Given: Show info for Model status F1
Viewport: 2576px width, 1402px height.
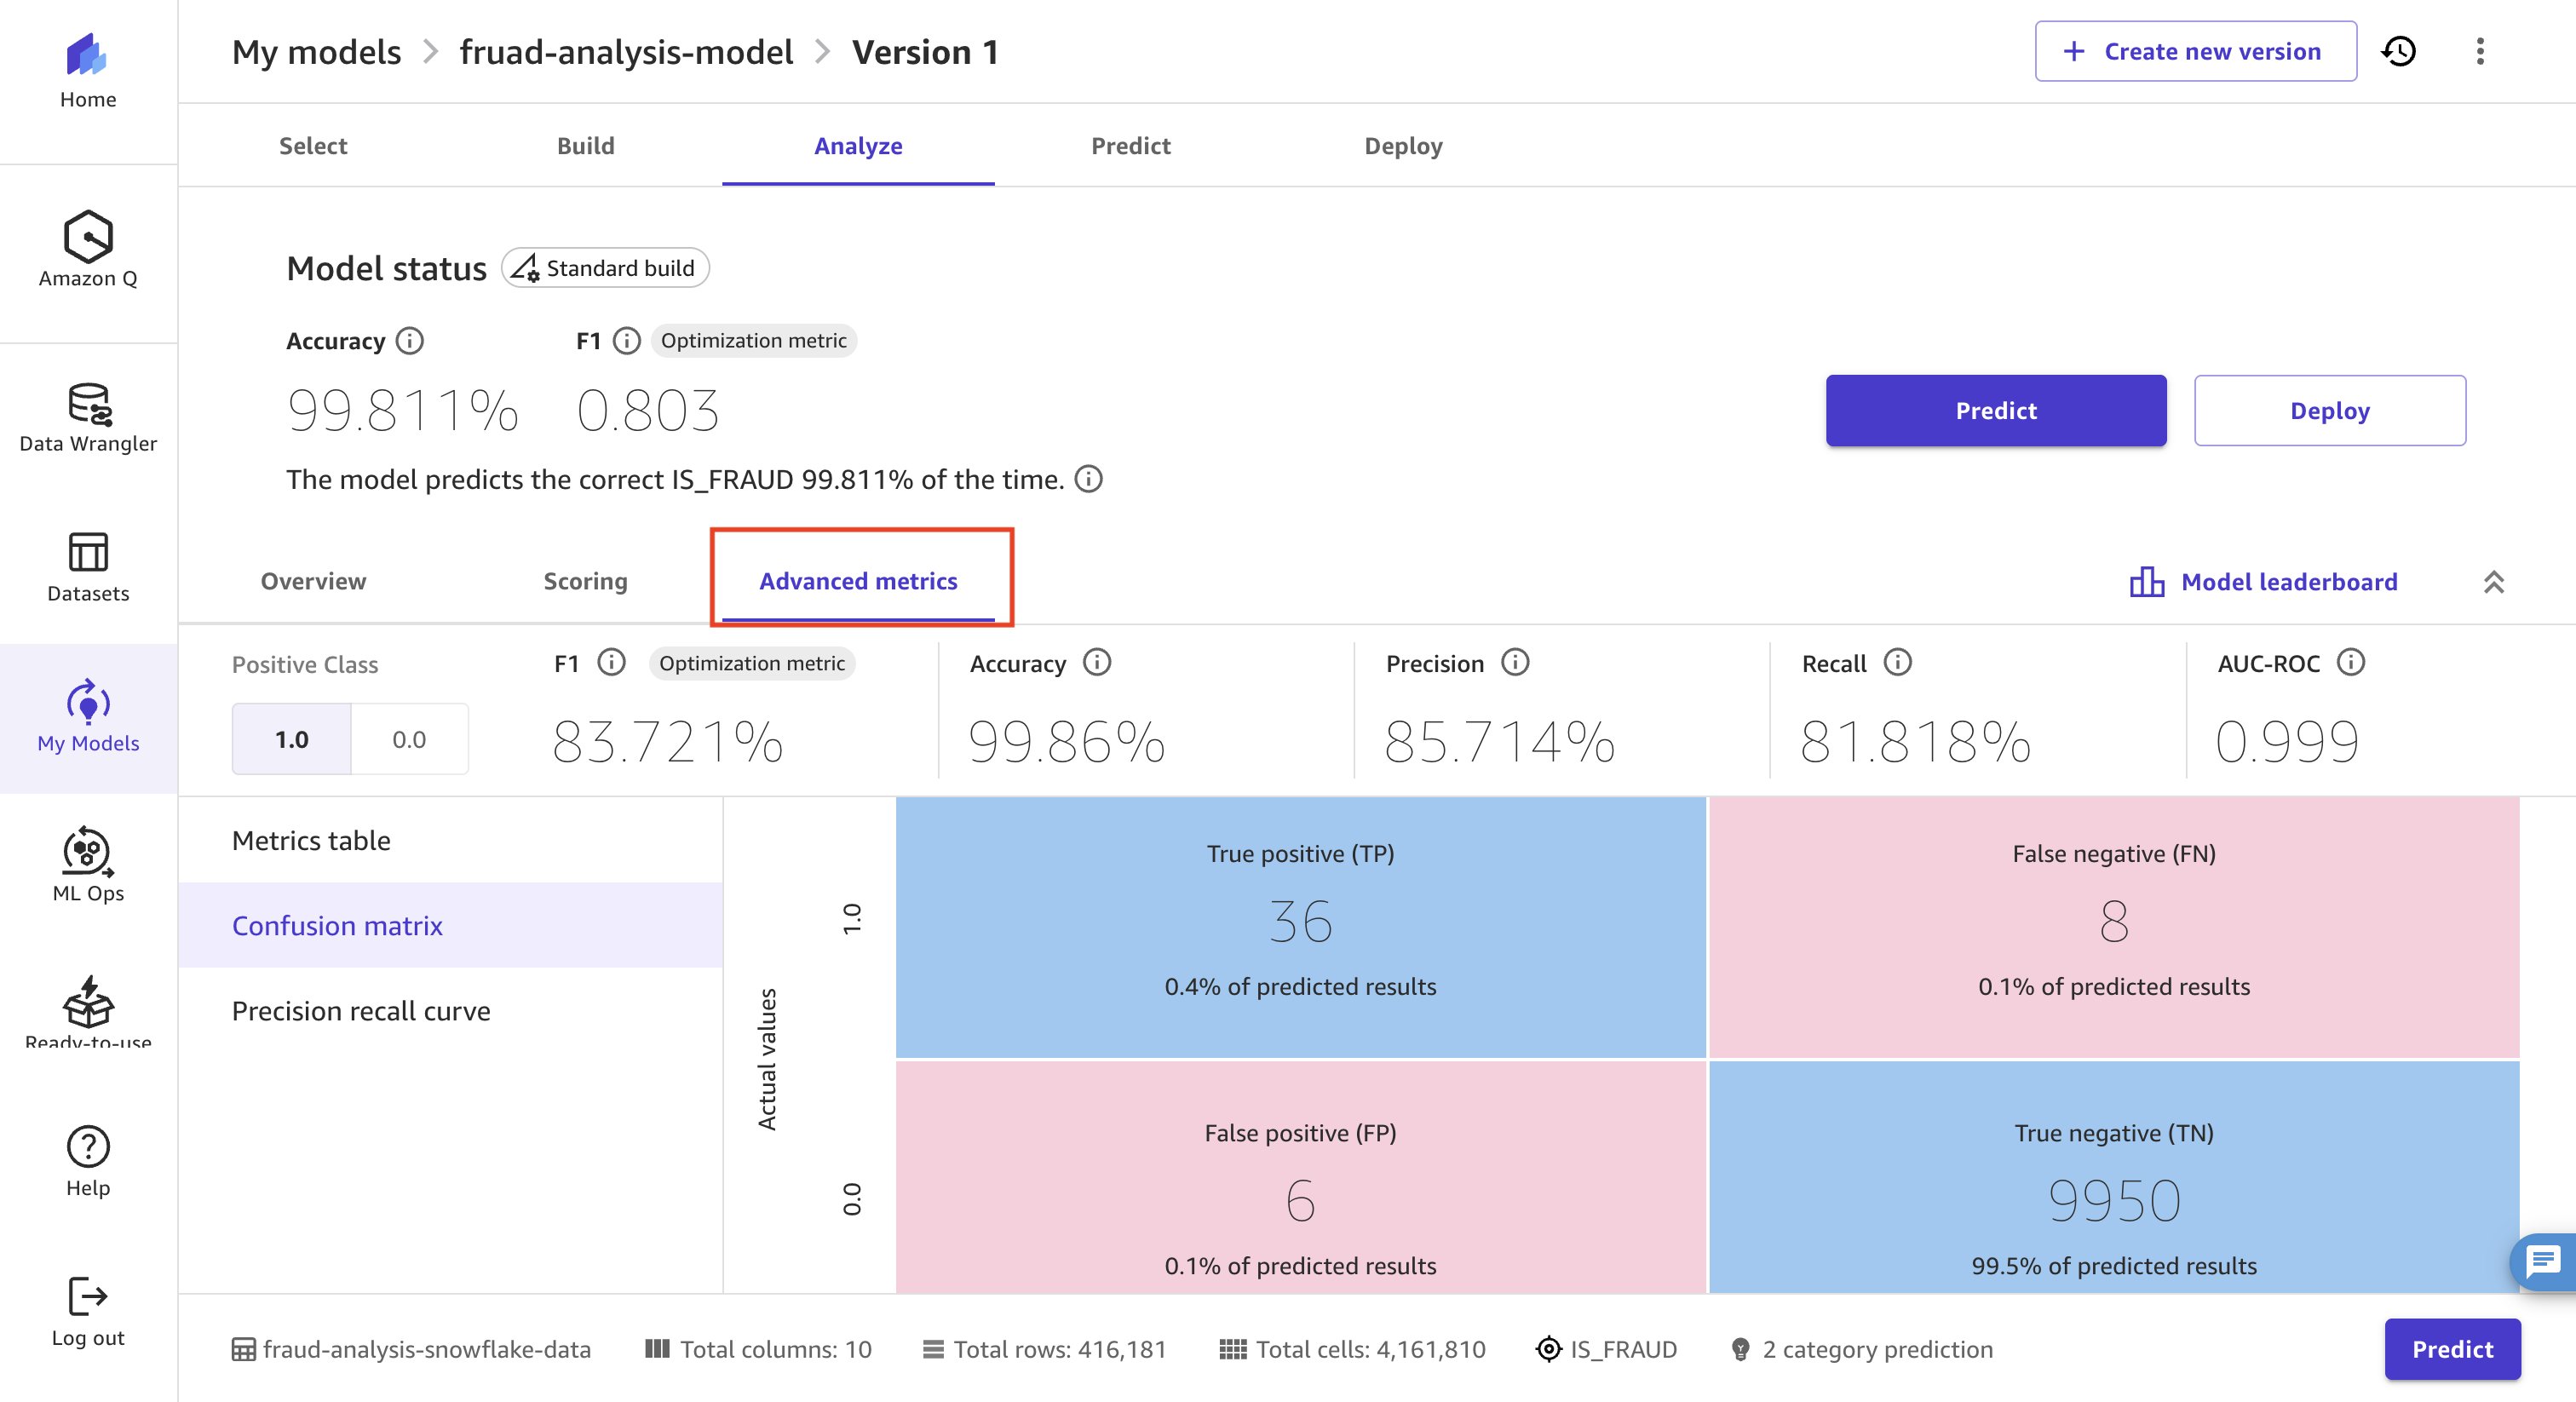Looking at the screenshot, I should click(626, 341).
